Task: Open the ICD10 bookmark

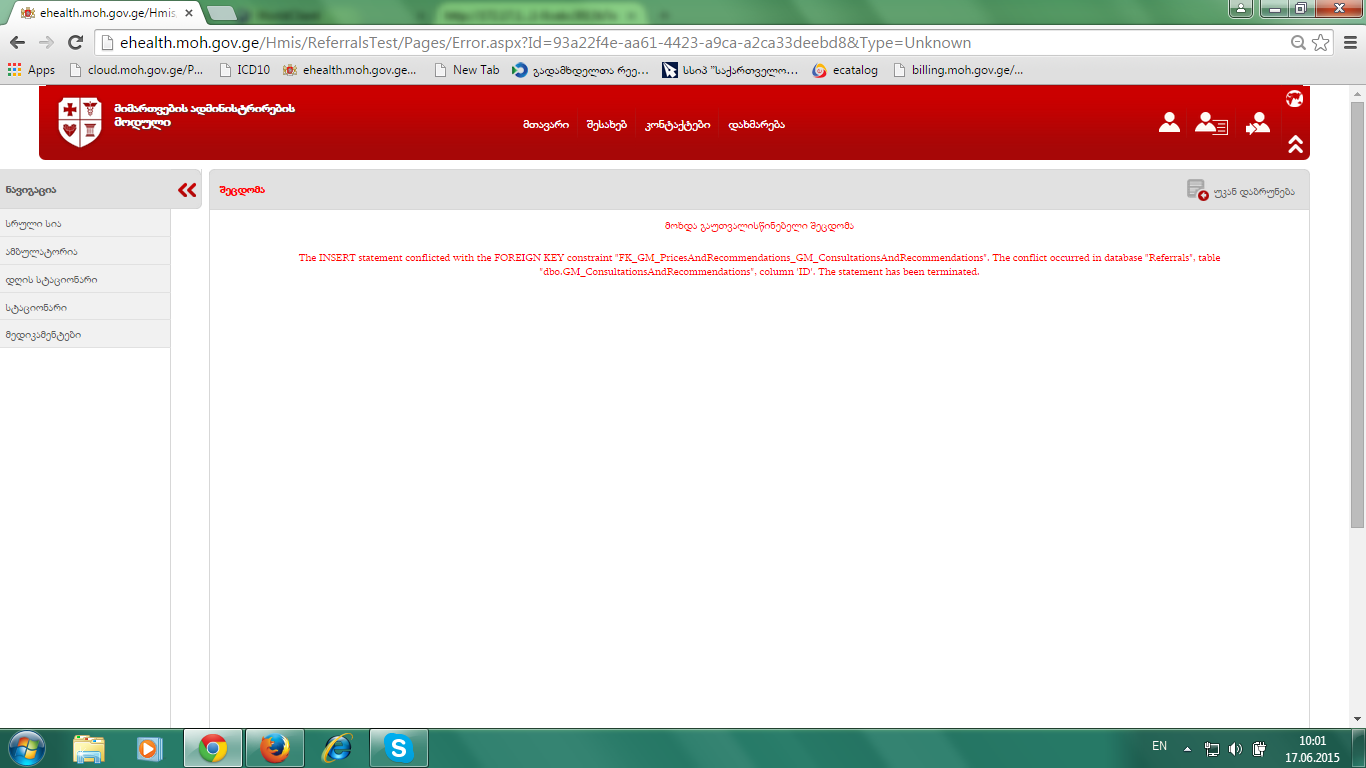Action: (x=243, y=70)
